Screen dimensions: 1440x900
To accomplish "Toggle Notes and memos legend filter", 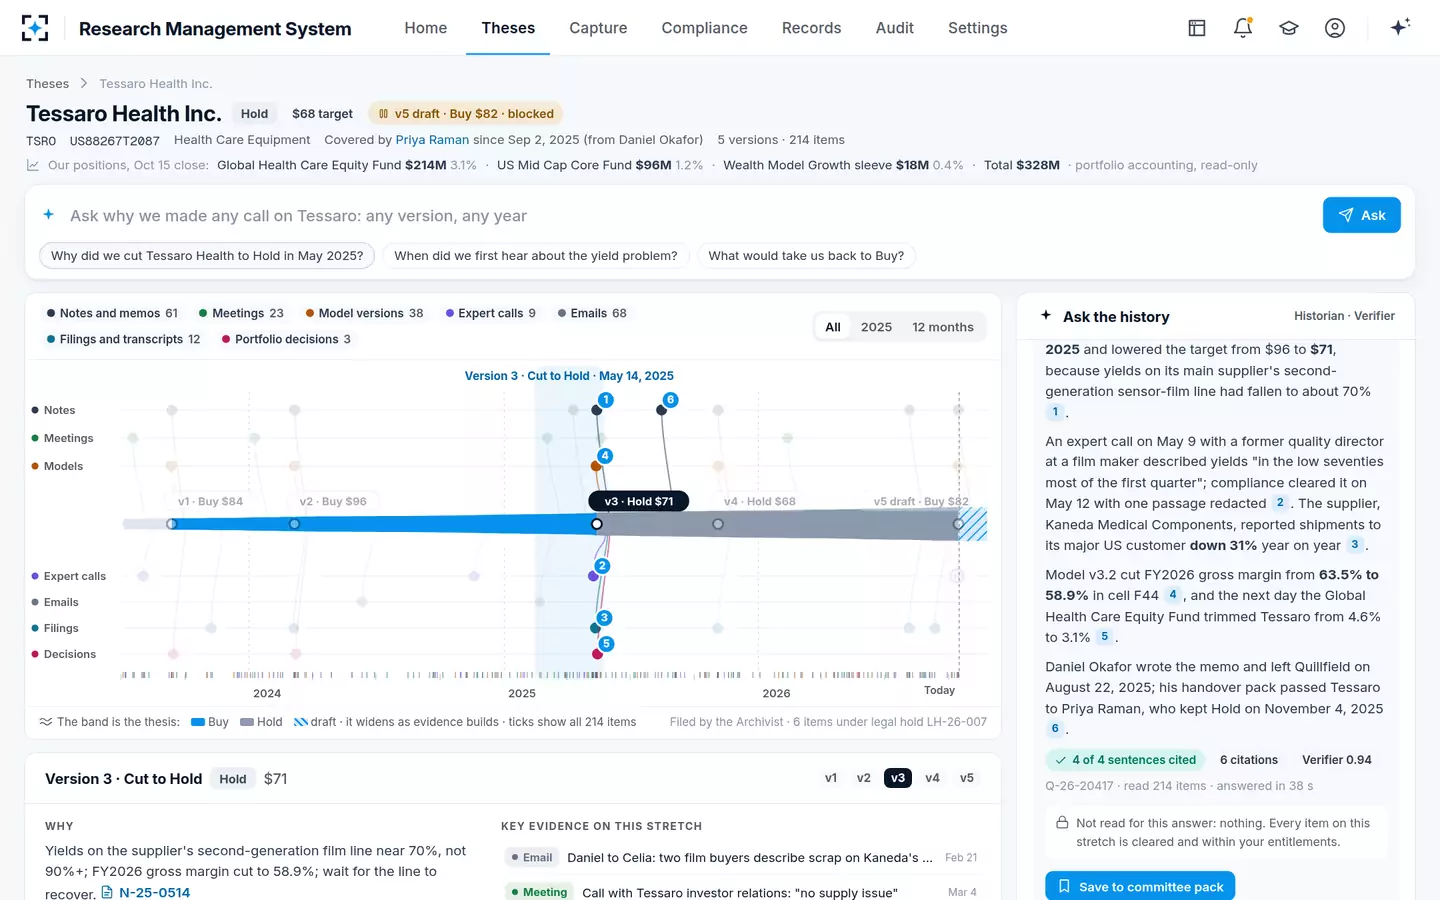I will click(112, 313).
